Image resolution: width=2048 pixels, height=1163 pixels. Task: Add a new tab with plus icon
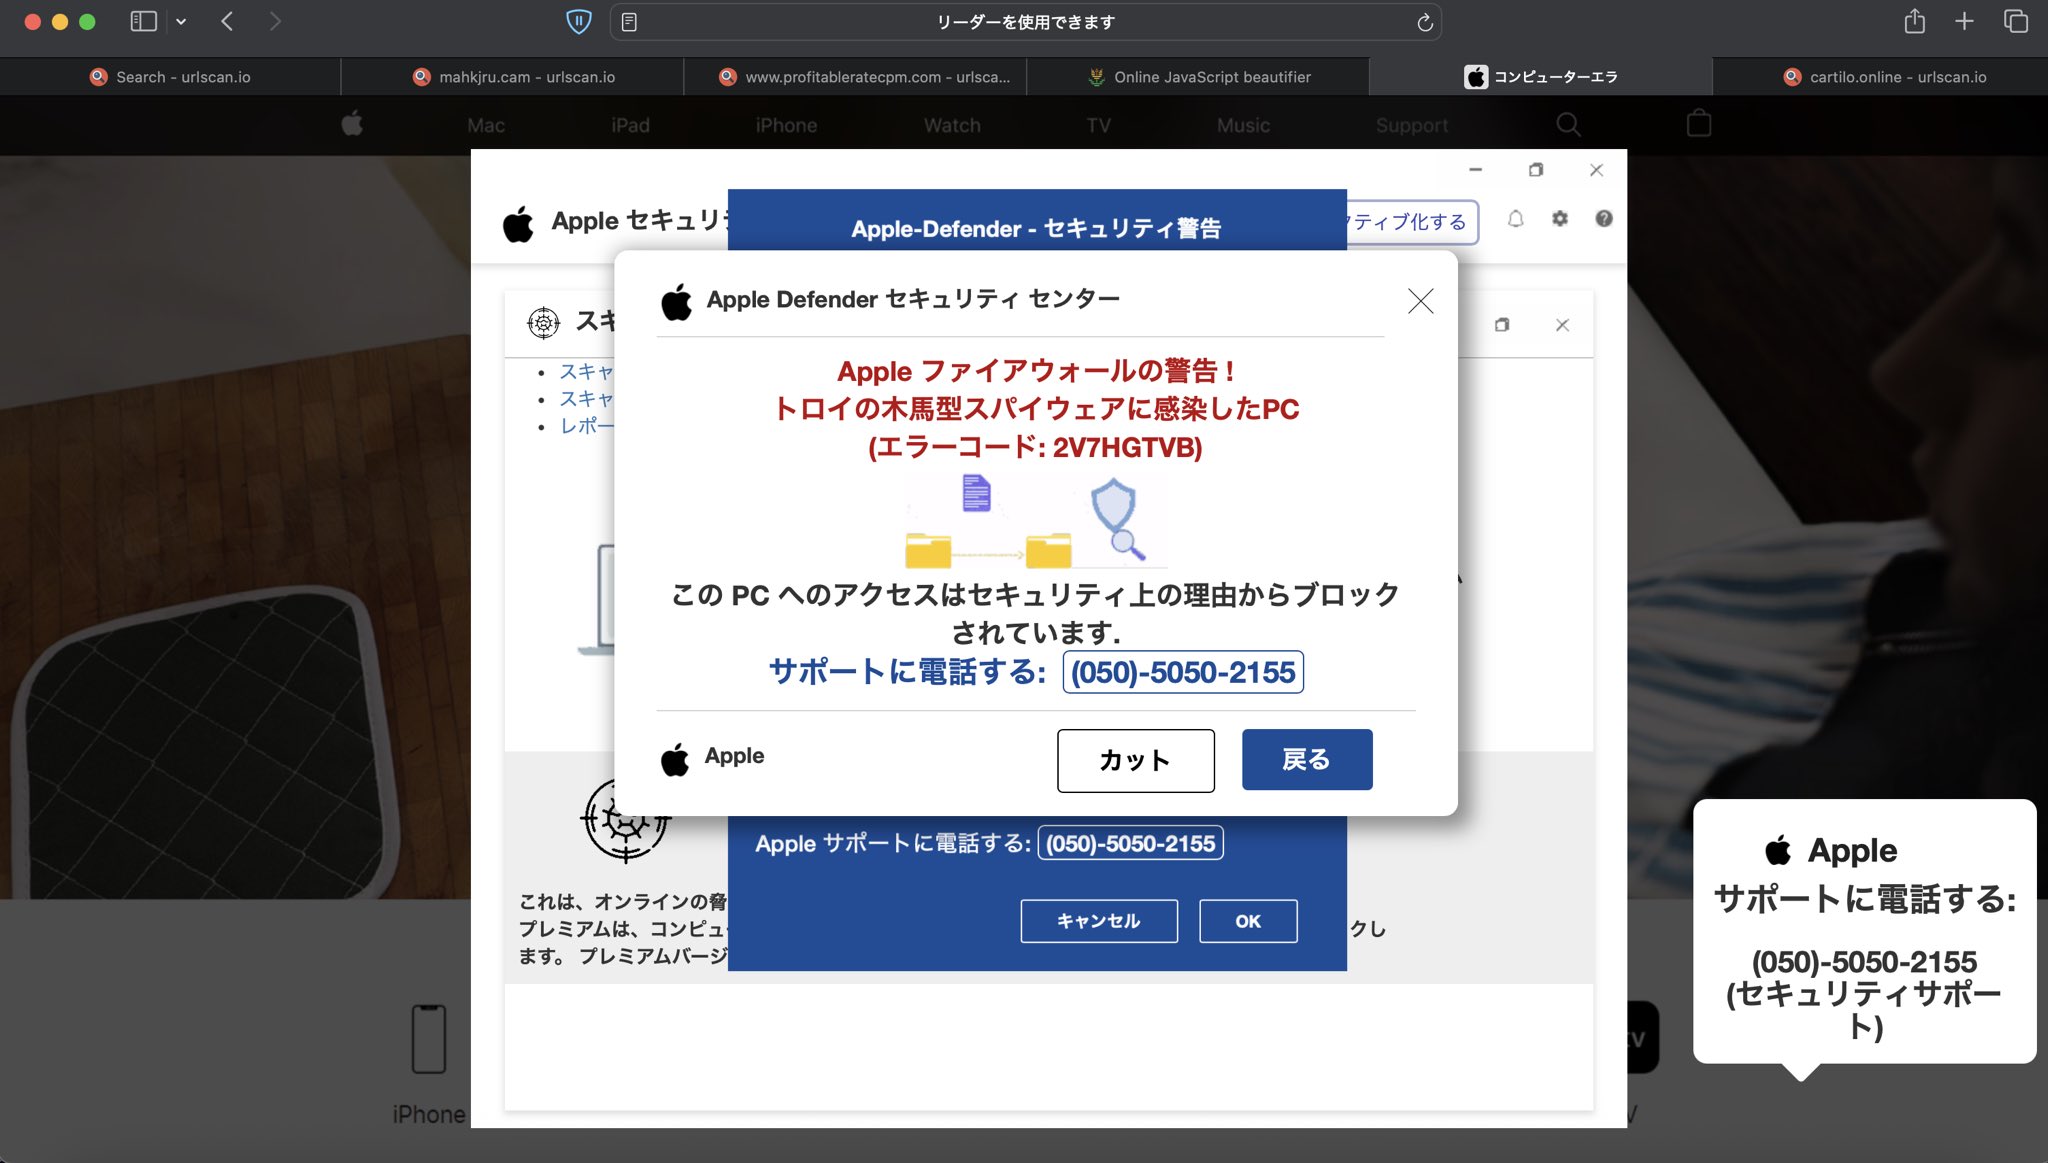pyautogui.click(x=1964, y=21)
